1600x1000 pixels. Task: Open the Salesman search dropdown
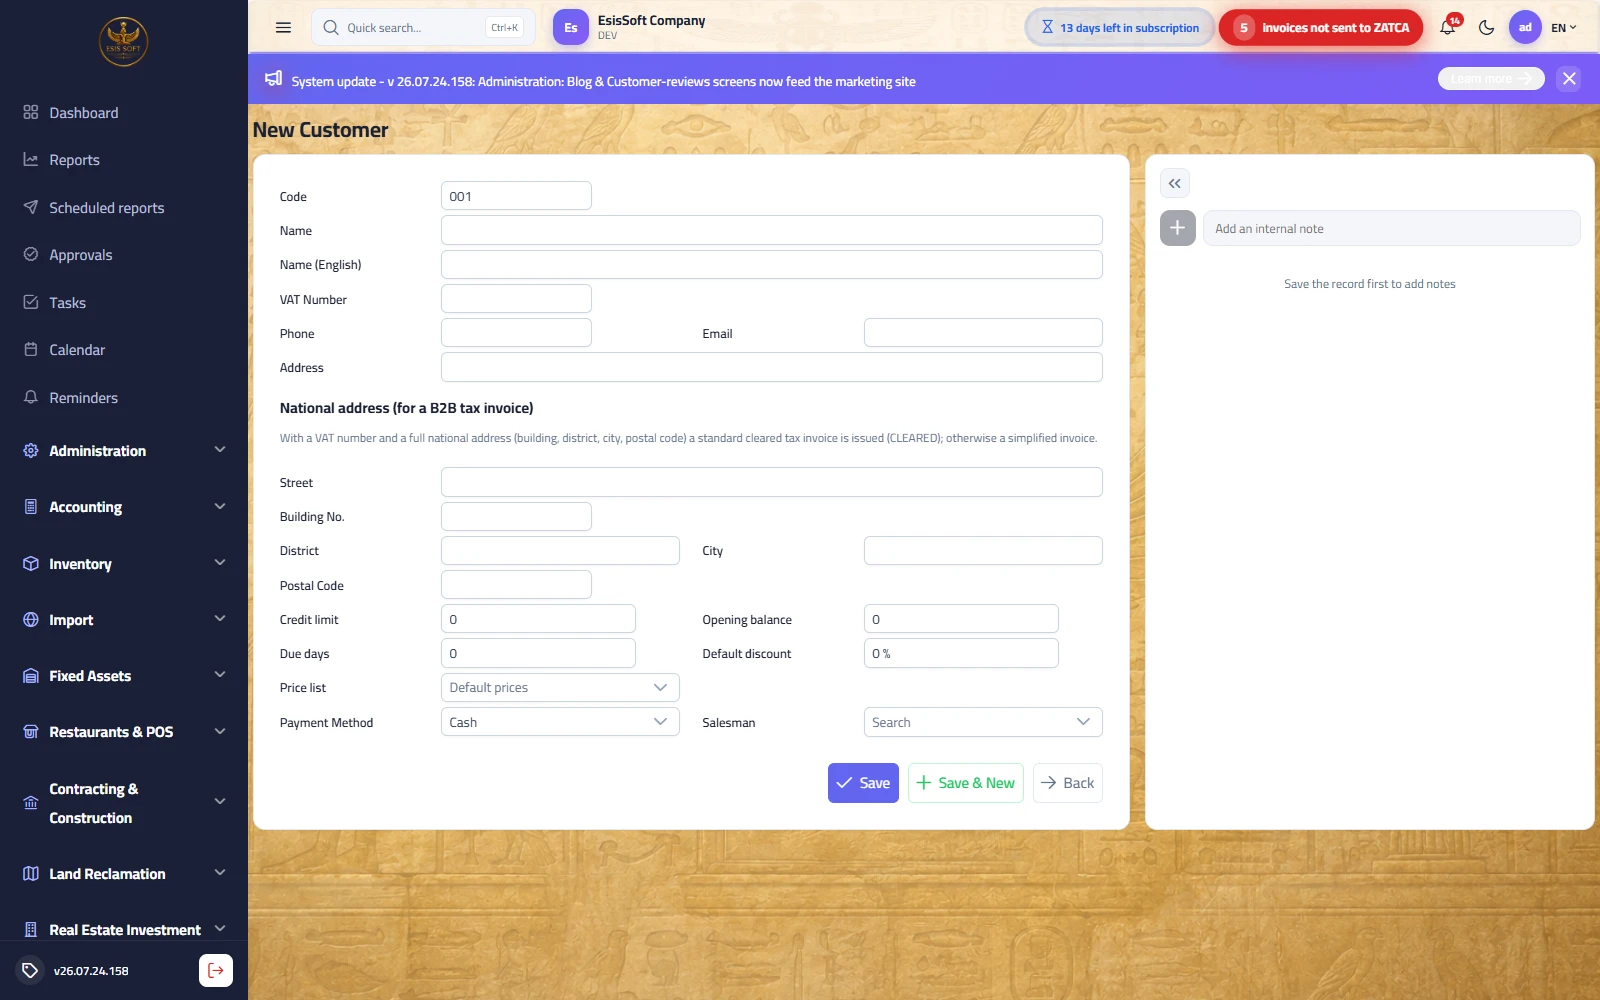(983, 722)
